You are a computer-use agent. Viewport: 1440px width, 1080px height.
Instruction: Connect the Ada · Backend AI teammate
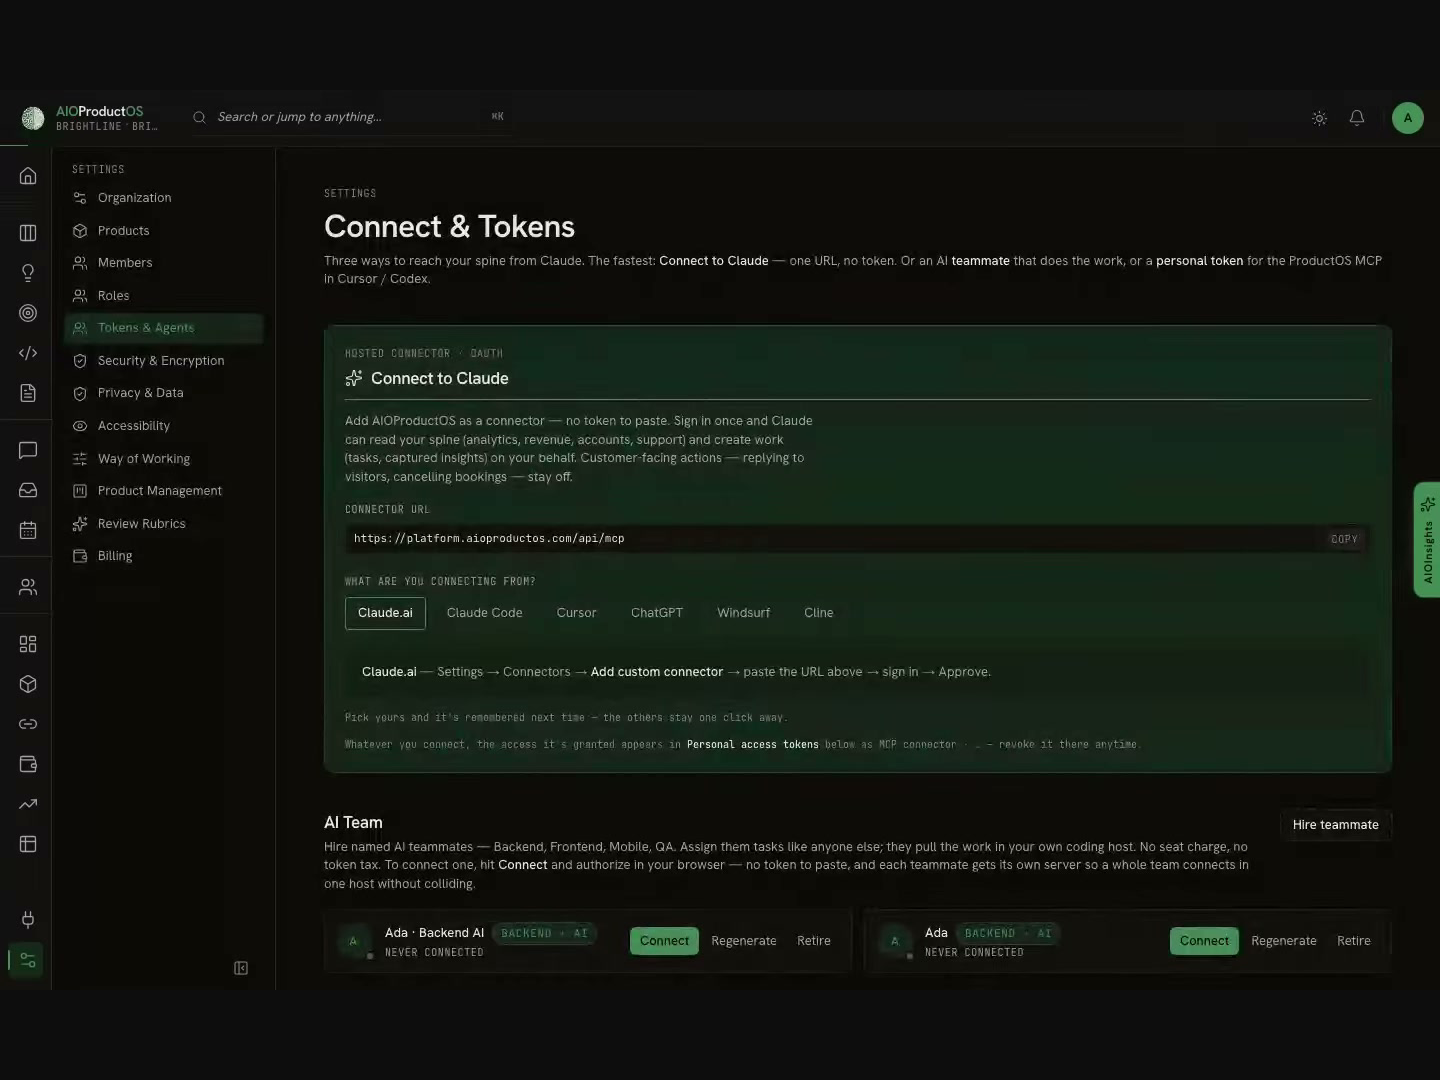tap(664, 941)
